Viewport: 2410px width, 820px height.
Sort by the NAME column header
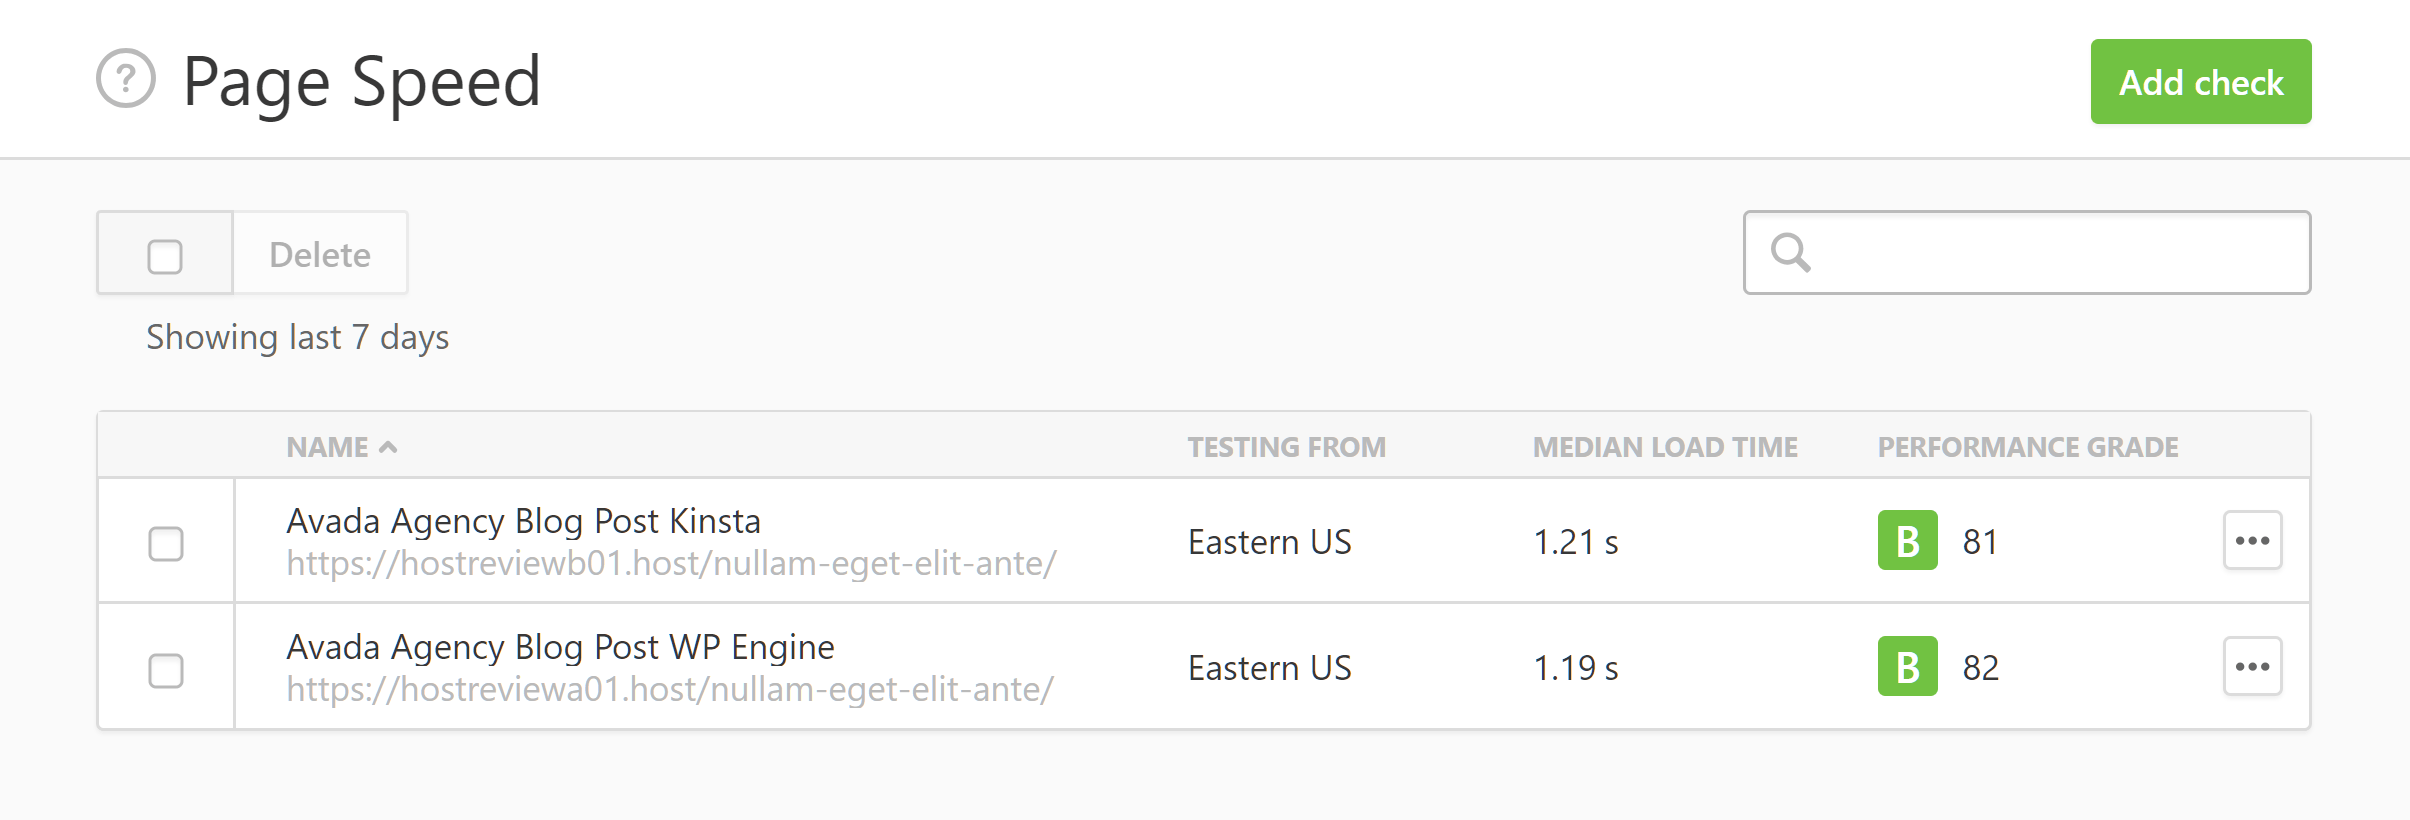(327, 447)
